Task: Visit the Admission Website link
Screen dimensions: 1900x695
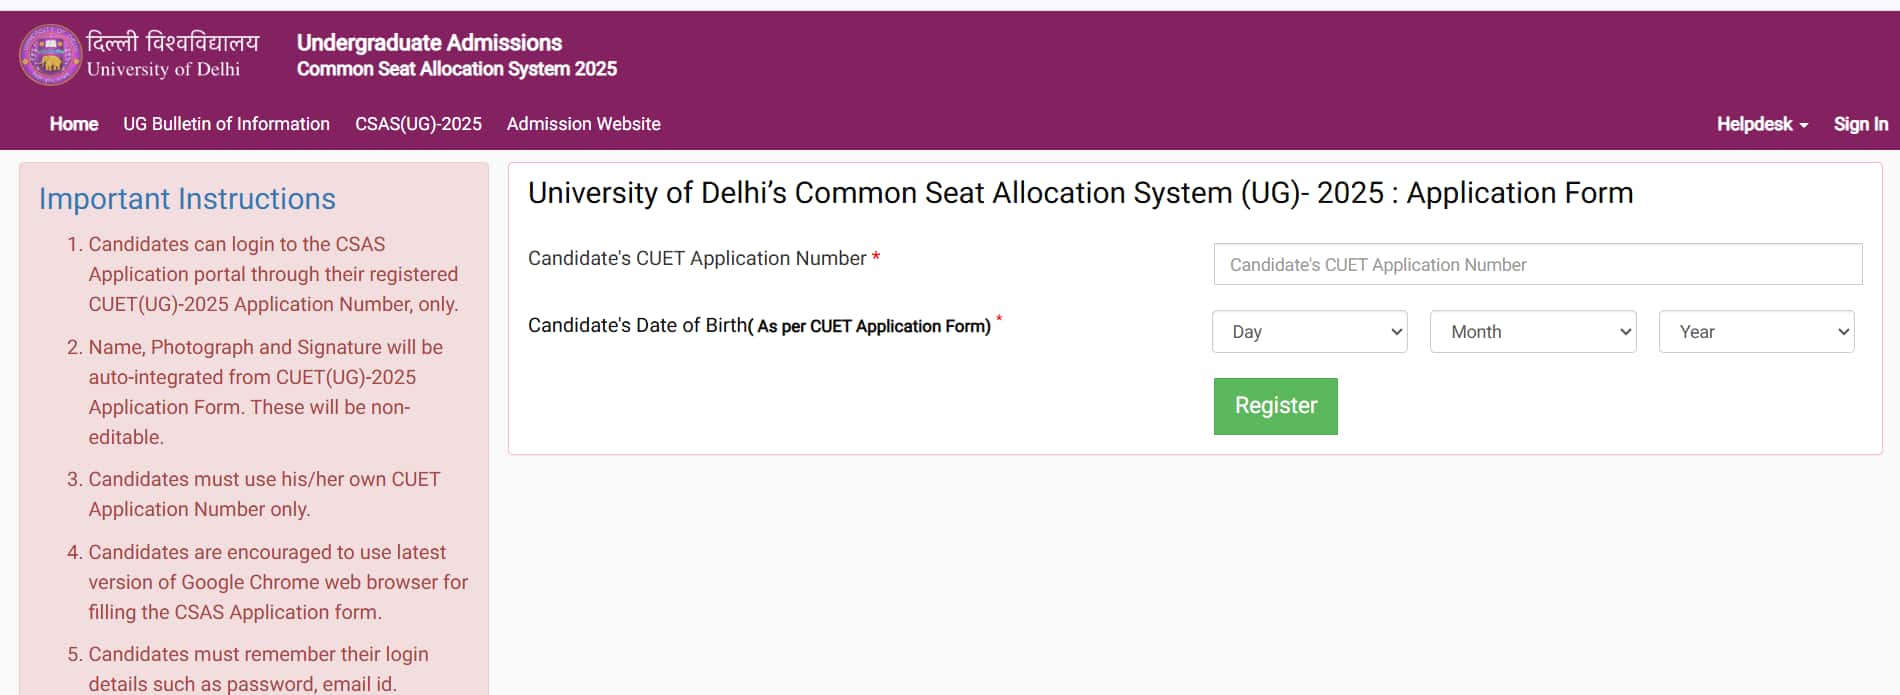Action: 583,124
